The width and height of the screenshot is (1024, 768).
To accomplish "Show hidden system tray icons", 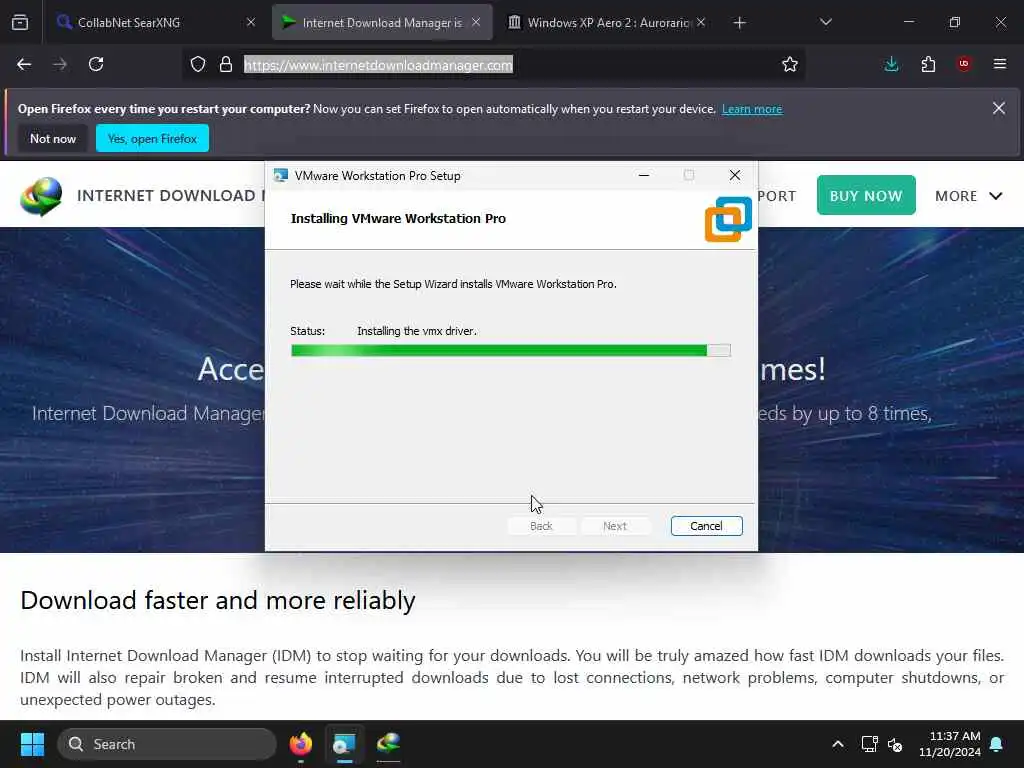I will tap(837, 744).
